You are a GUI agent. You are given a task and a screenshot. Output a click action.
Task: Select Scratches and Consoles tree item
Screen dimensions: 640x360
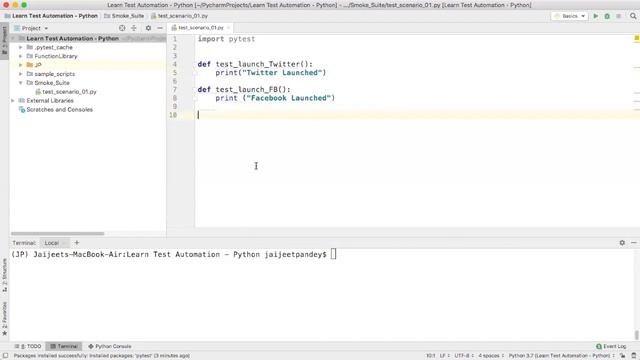point(60,109)
